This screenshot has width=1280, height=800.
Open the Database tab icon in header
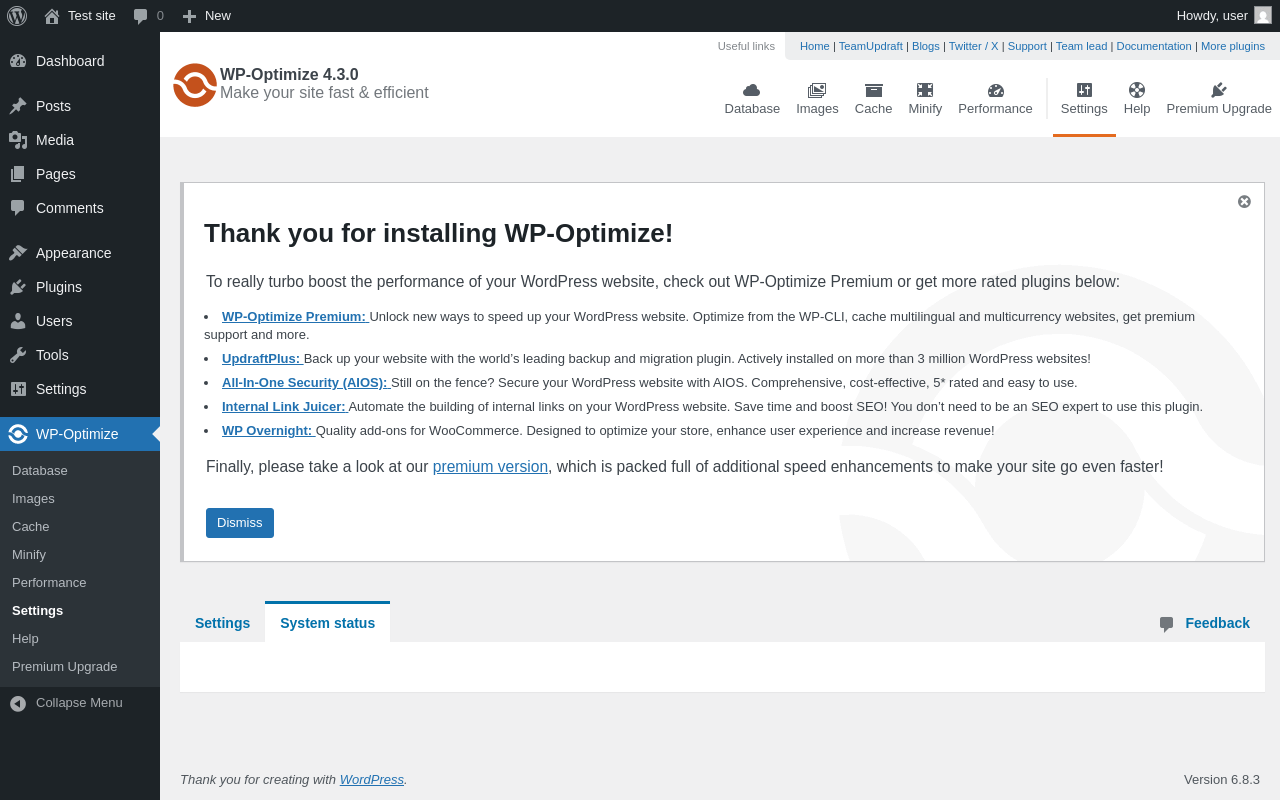coord(752,90)
